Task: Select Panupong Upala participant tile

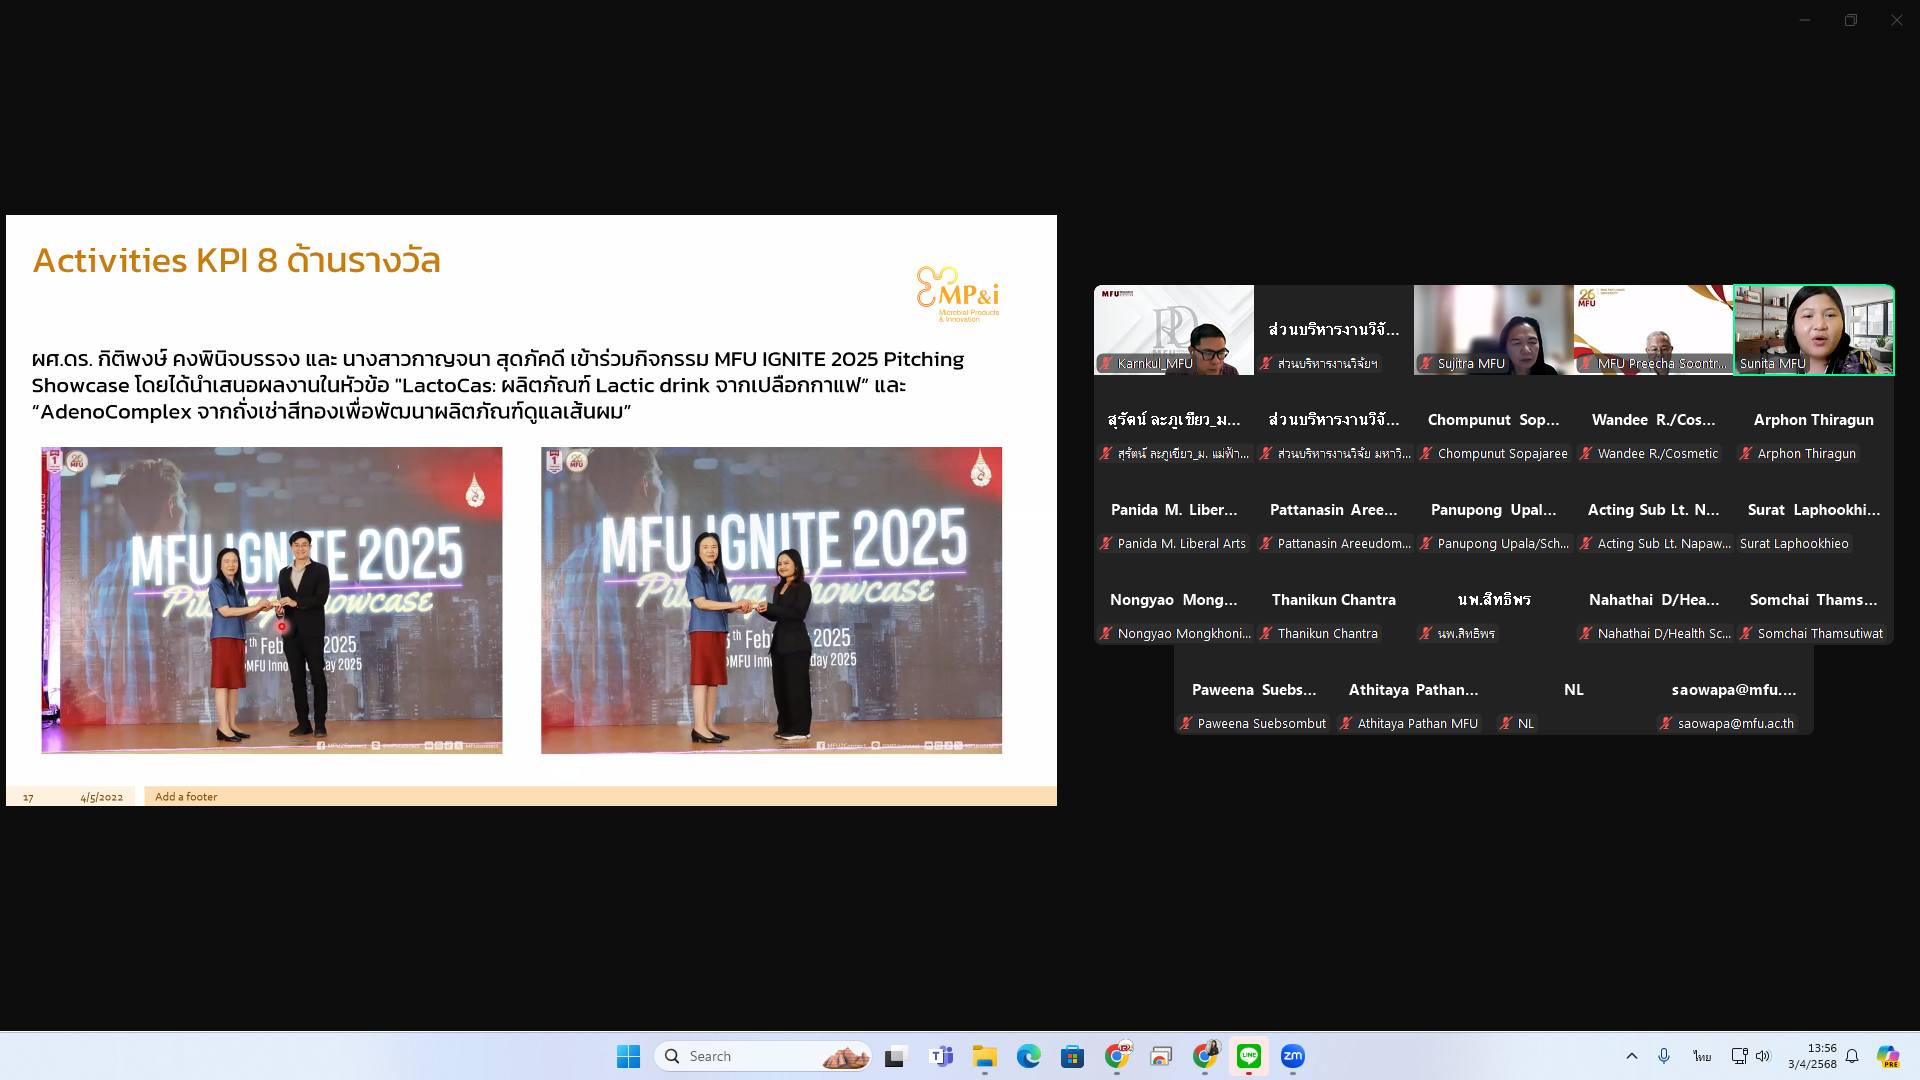Action: tap(1494, 510)
